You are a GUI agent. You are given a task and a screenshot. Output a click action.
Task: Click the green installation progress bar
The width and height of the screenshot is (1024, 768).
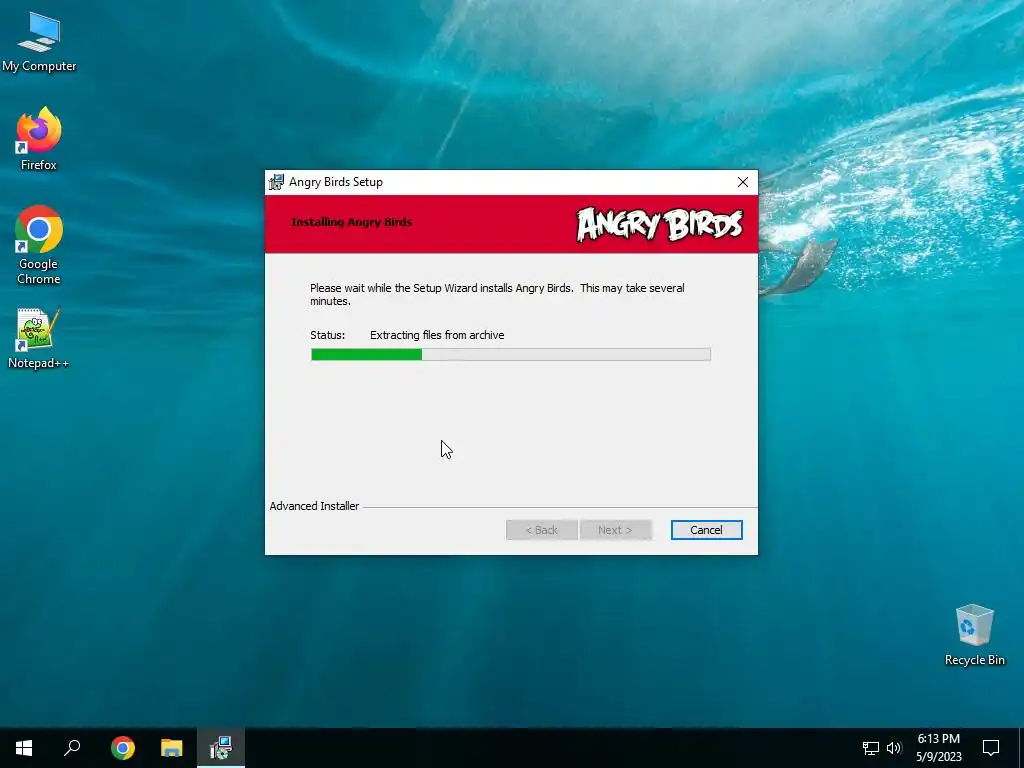511,355
